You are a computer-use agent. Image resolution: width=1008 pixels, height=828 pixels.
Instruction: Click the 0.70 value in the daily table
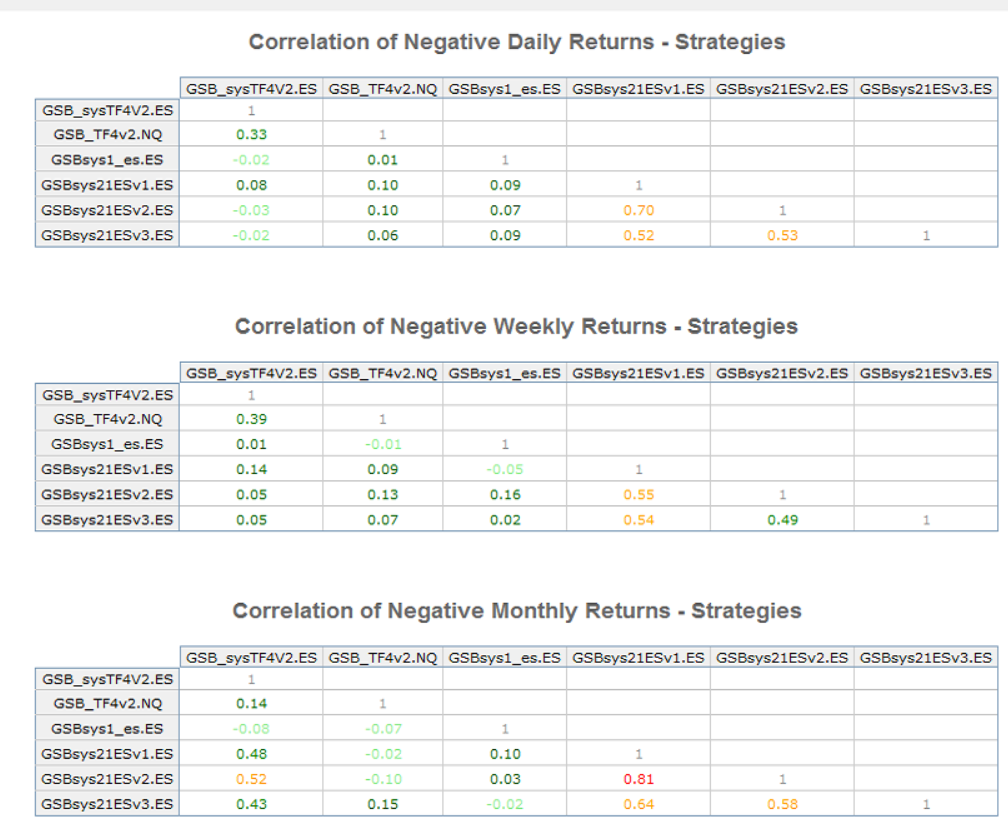click(638, 210)
